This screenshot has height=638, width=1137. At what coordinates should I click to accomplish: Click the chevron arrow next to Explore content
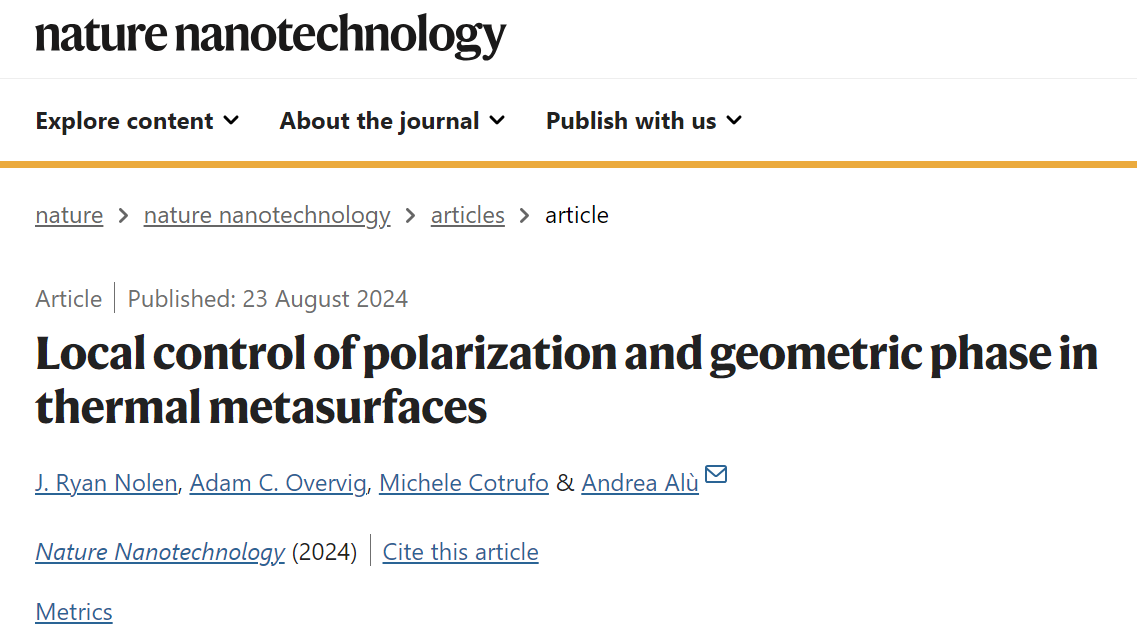[231, 120]
